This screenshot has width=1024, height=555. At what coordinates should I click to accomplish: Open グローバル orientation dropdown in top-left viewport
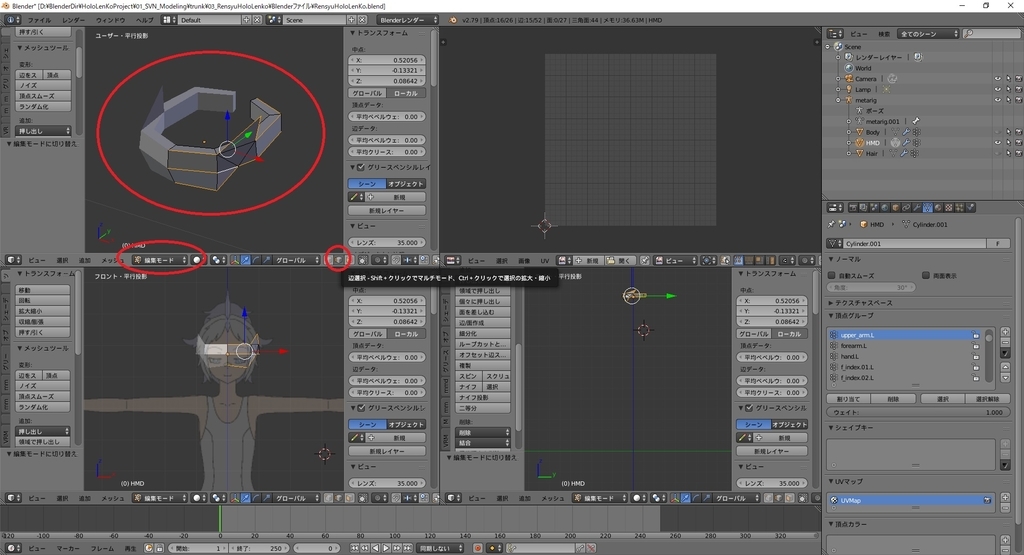(296, 260)
